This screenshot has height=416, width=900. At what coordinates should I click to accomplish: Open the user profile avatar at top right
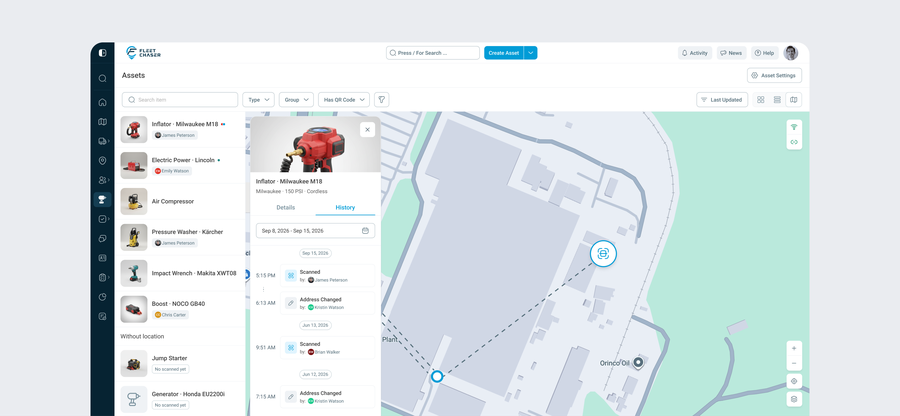[791, 53]
